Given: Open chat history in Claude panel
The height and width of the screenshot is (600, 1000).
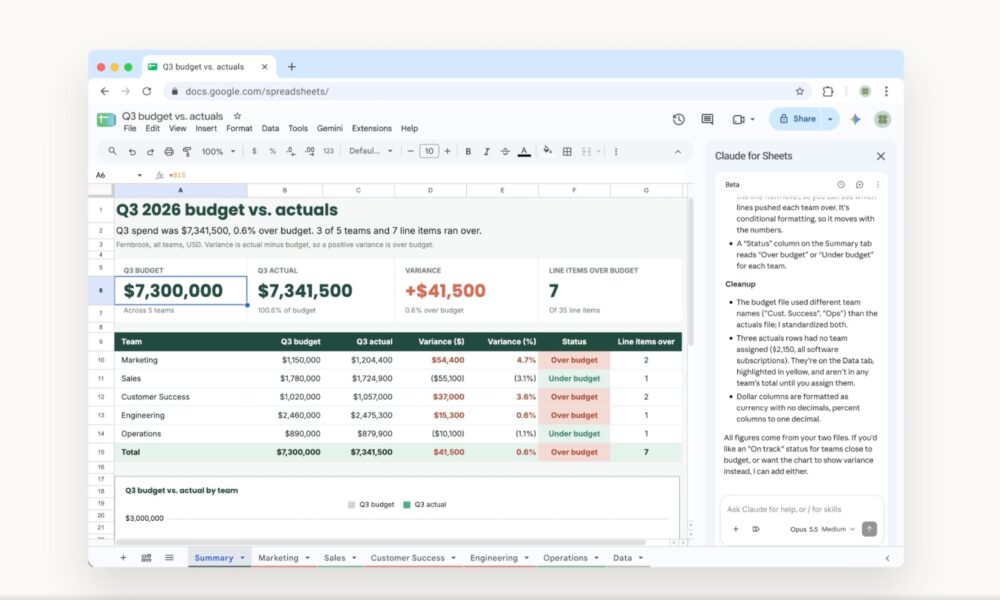Looking at the screenshot, I should click(x=841, y=185).
